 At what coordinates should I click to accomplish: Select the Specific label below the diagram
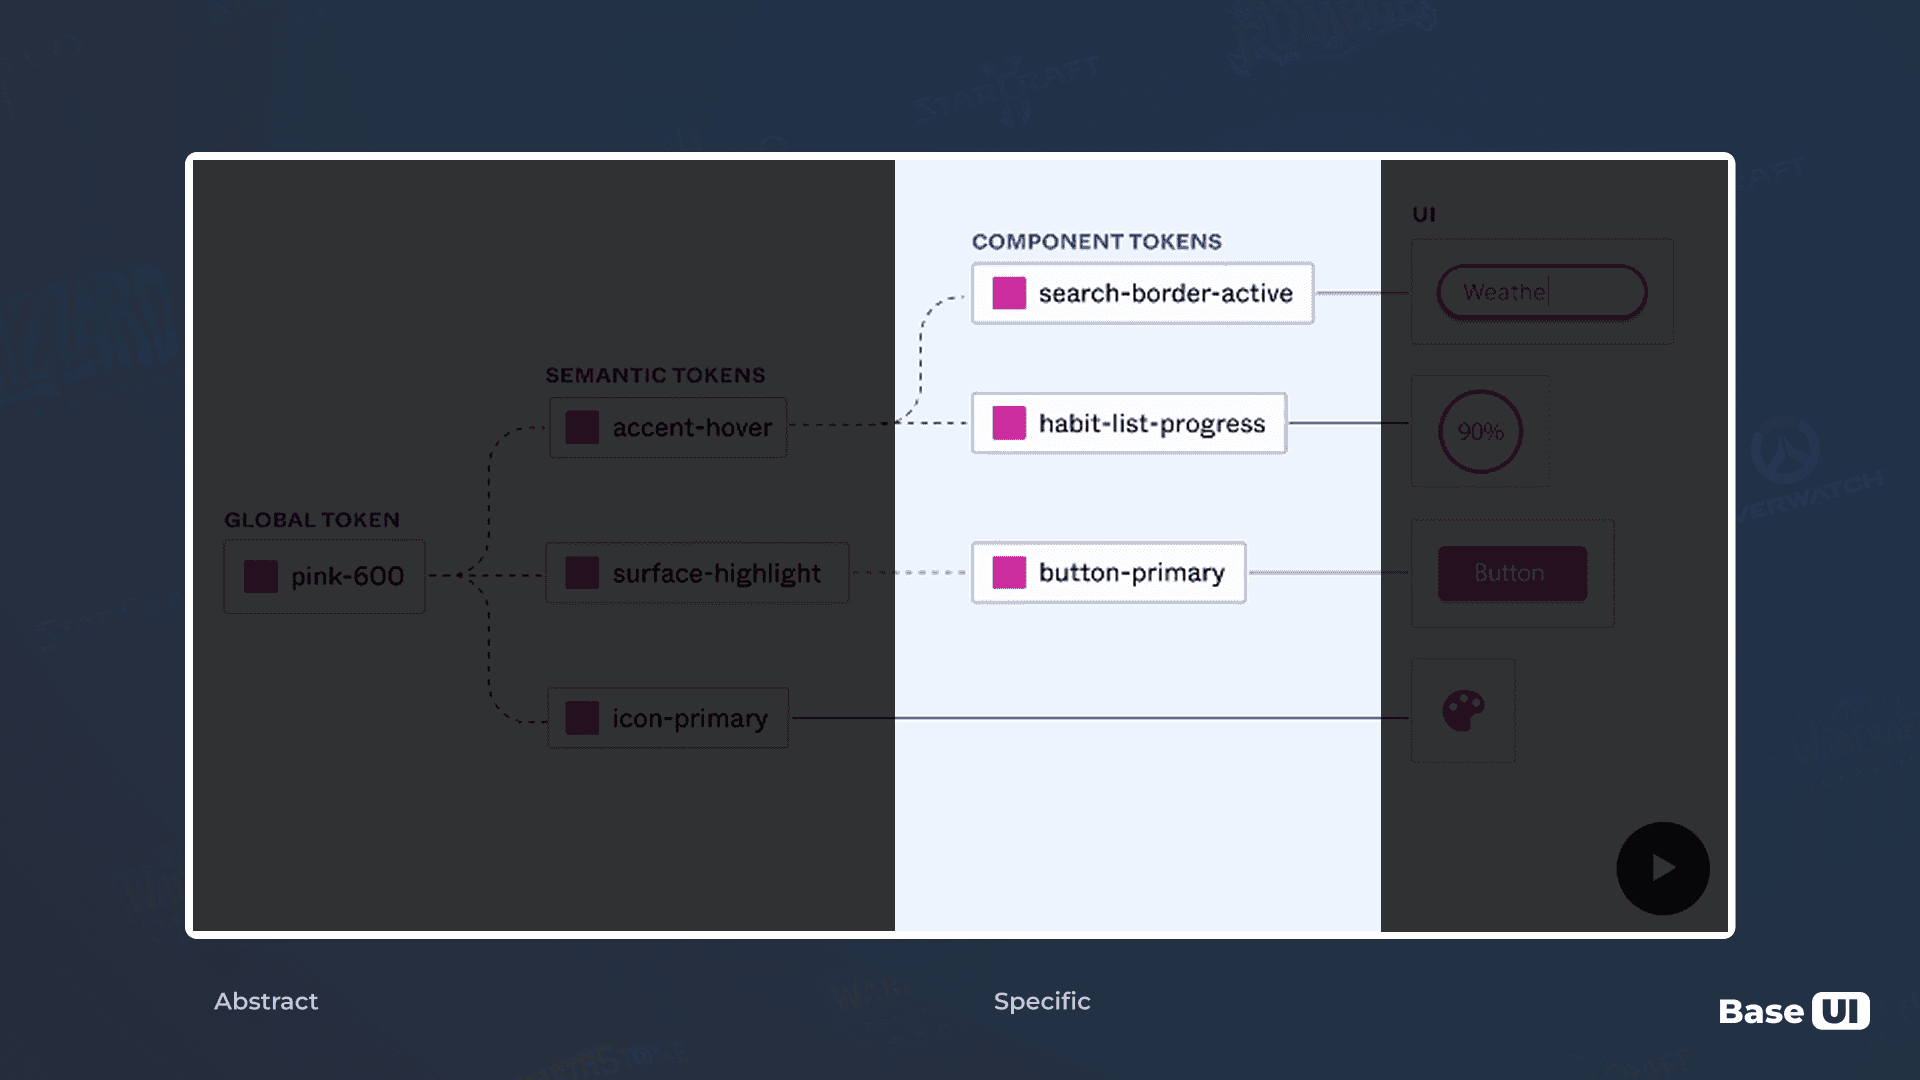[1042, 1001]
